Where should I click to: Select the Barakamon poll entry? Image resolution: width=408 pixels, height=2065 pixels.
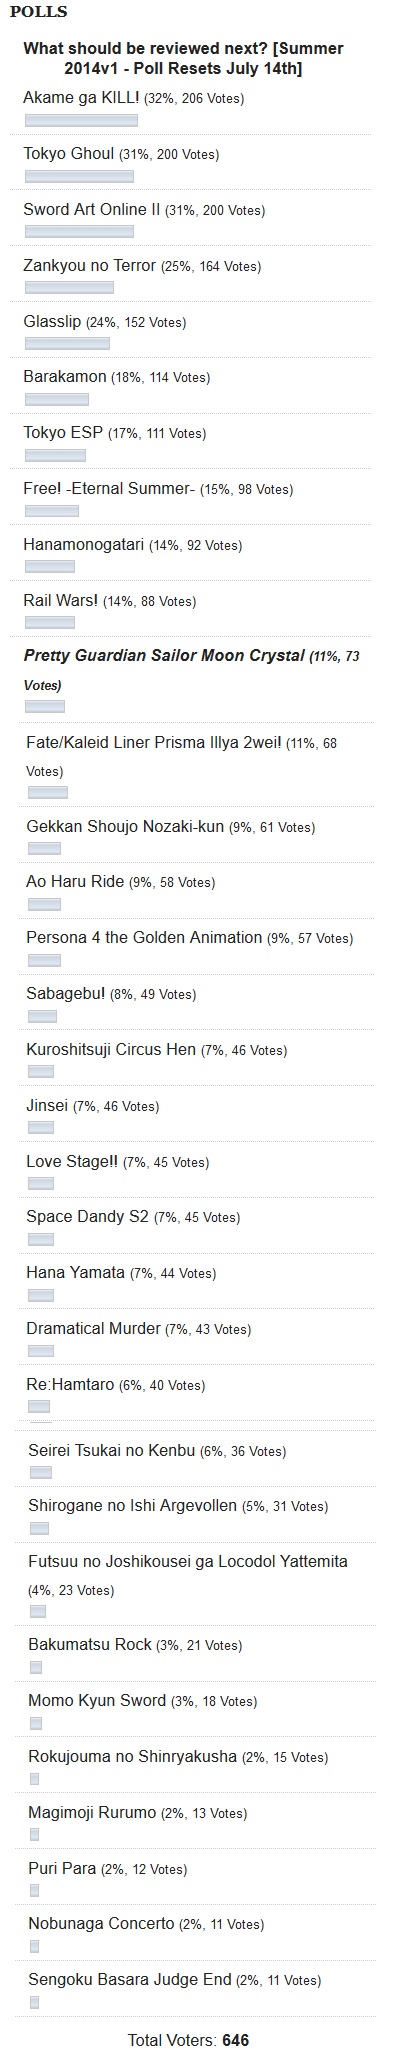tap(116, 377)
